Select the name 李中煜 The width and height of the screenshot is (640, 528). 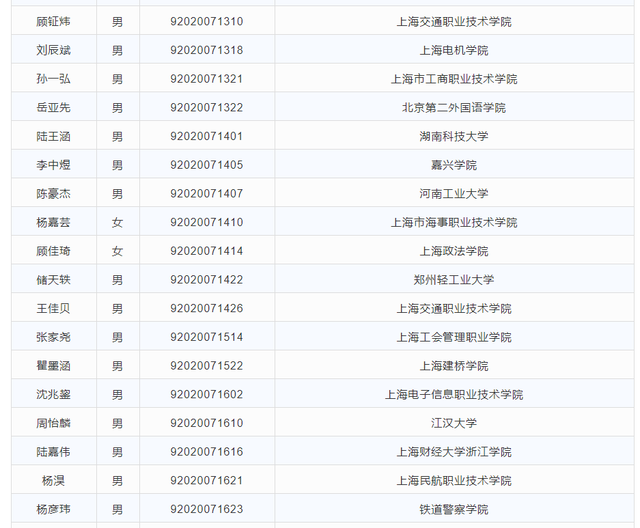click(x=53, y=165)
